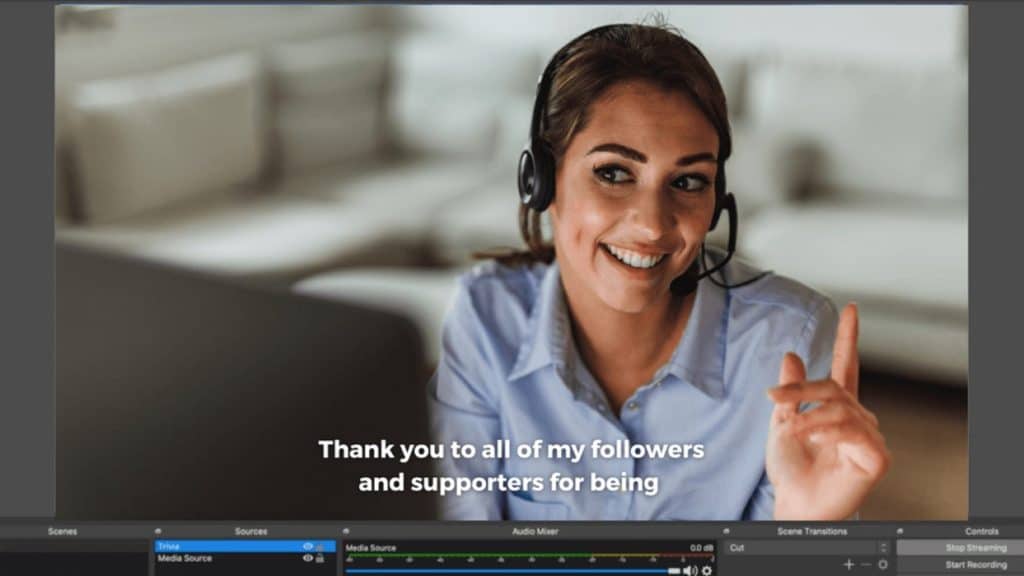Select the Trivia source in the Sources list
The width and height of the screenshot is (1024, 576).
point(200,547)
